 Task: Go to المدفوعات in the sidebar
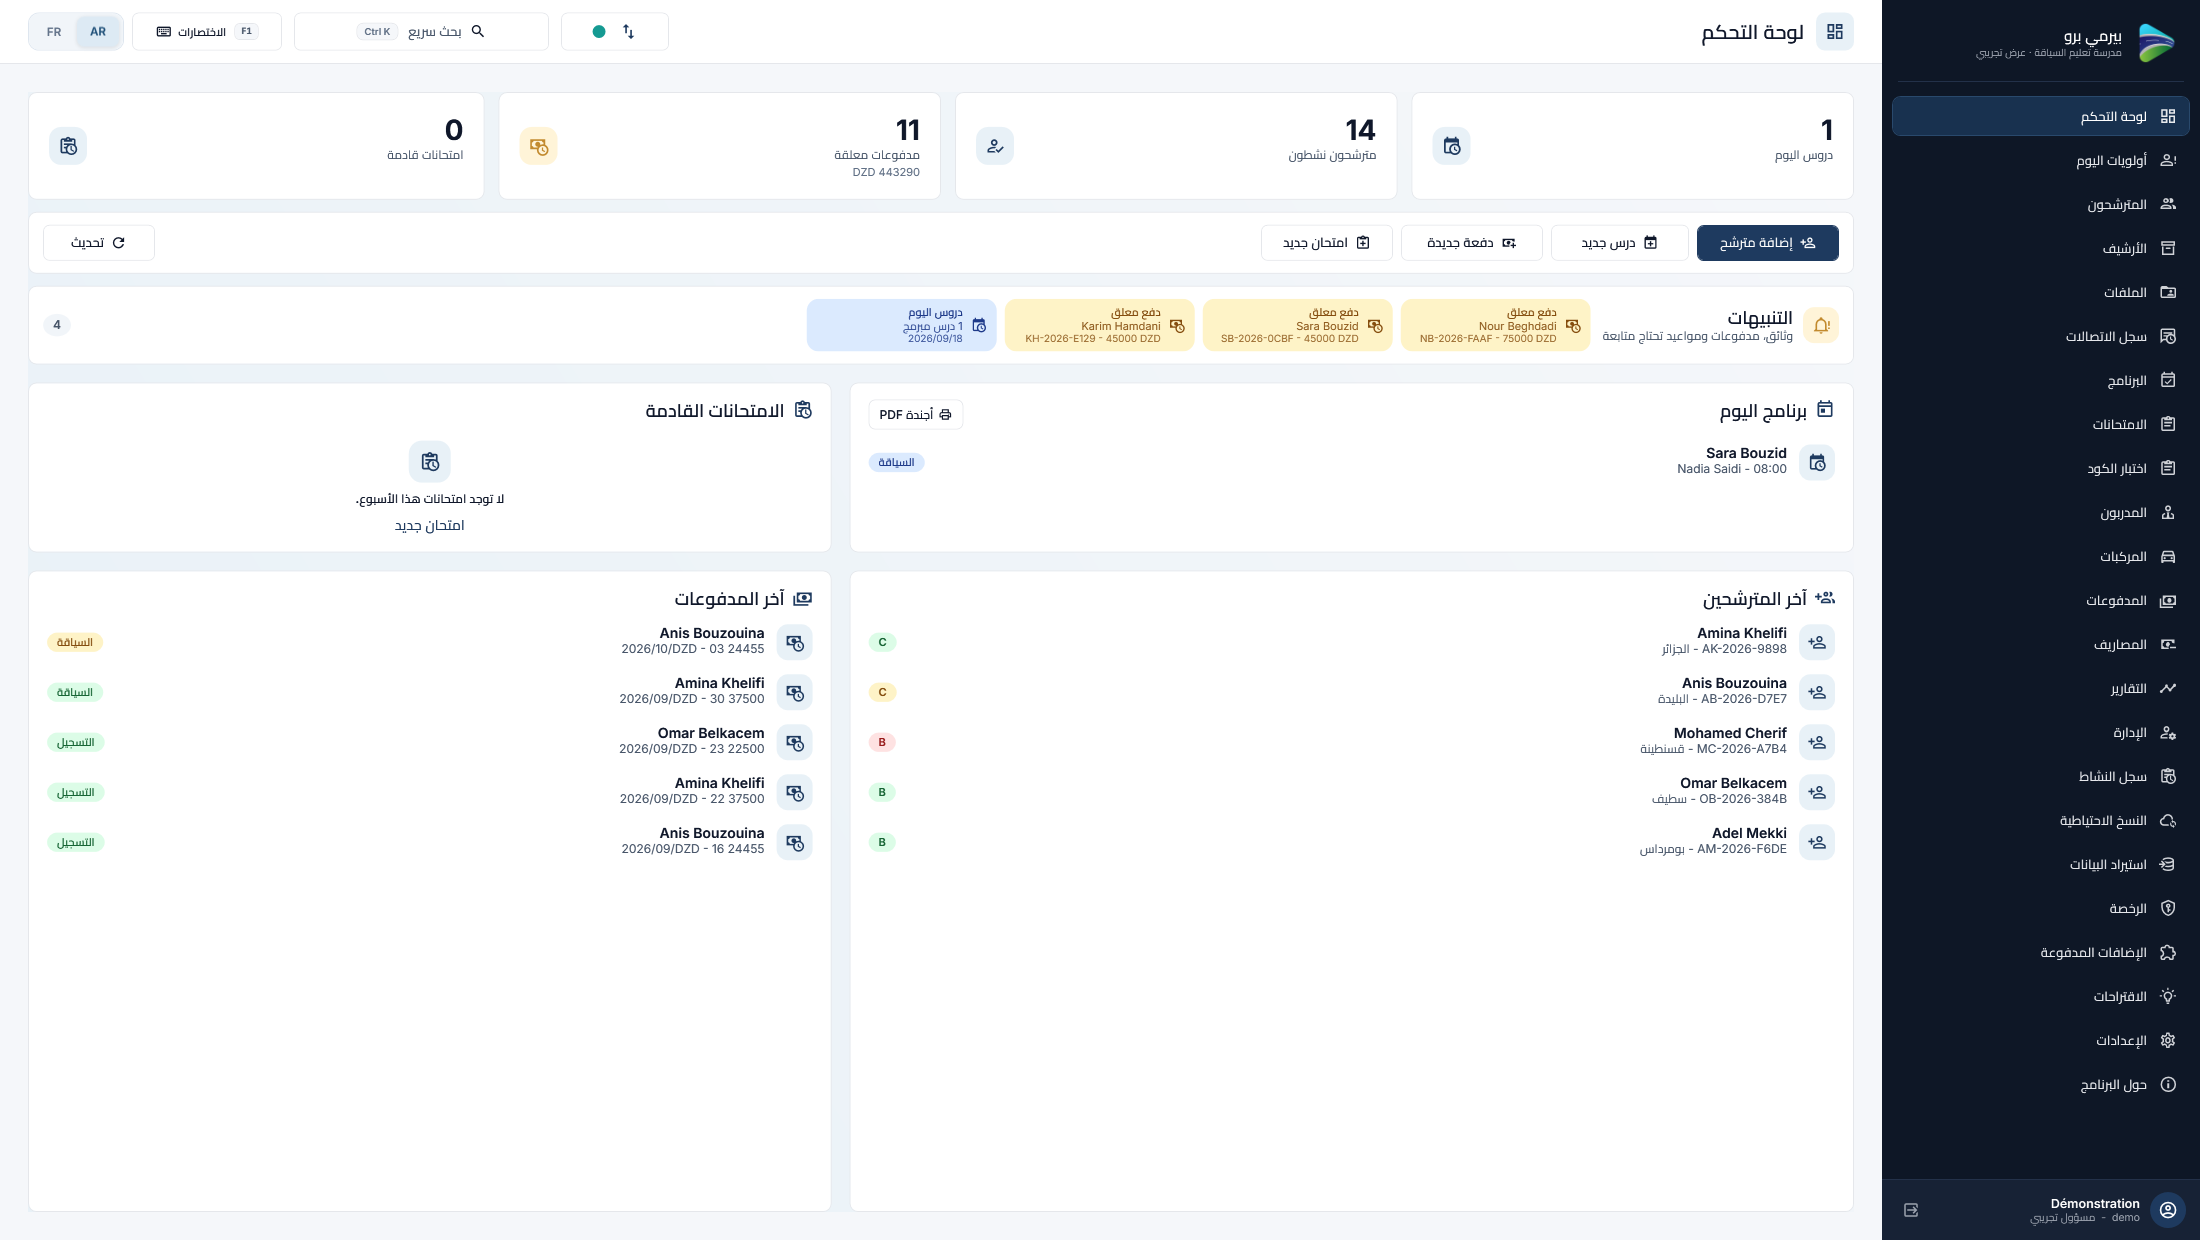point(2040,600)
